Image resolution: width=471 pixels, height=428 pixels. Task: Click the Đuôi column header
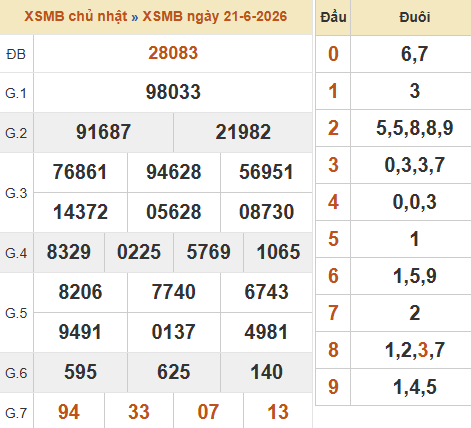415,17
